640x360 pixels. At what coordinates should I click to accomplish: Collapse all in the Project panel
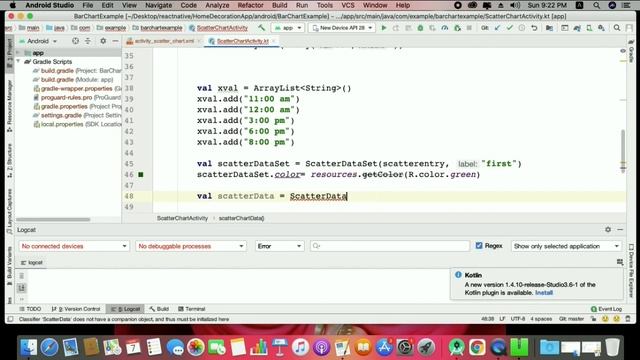tap(88, 41)
